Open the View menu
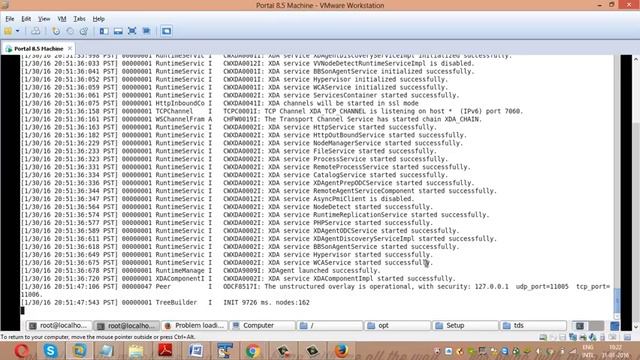The width and height of the screenshot is (640, 360). coord(44,19)
